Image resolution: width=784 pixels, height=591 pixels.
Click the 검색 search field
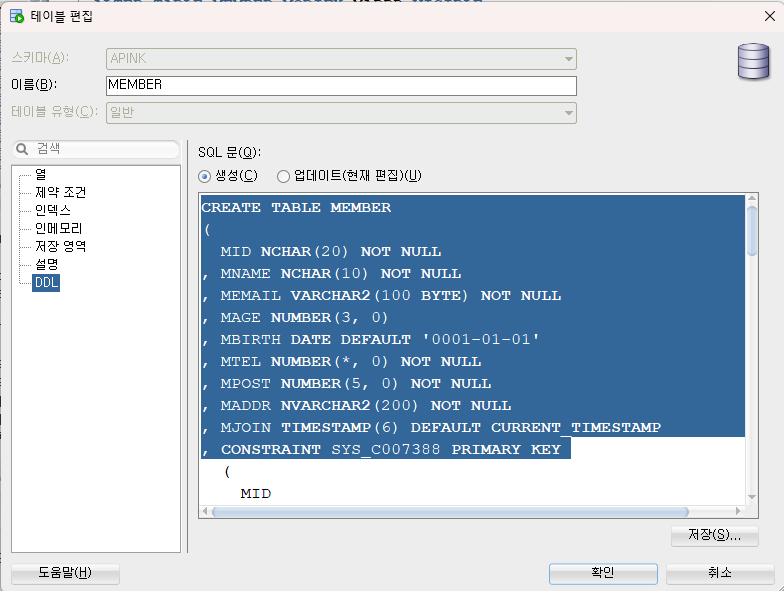point(96,149)
